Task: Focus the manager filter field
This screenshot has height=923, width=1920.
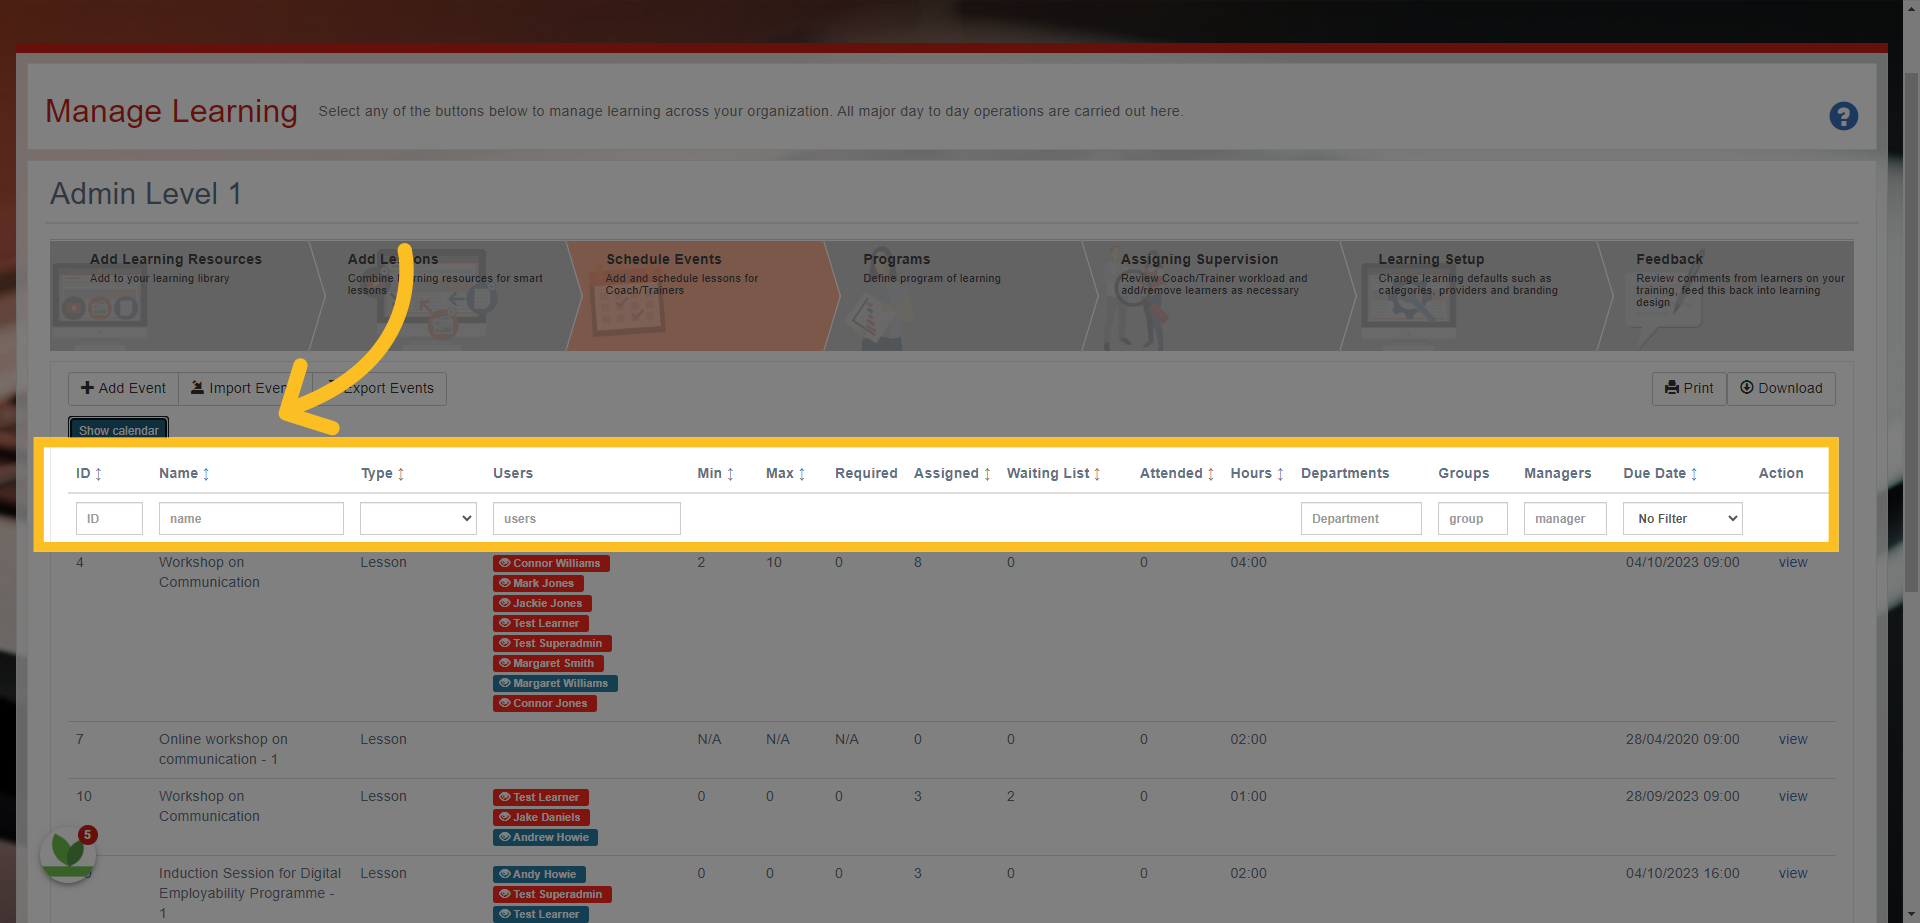Action: click(1565, 518)
